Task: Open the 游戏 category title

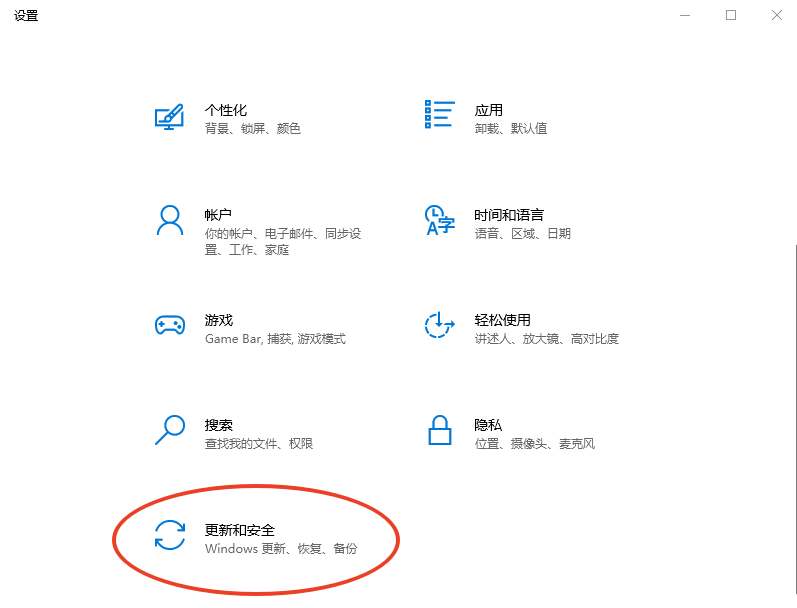Action: [219, 320]
